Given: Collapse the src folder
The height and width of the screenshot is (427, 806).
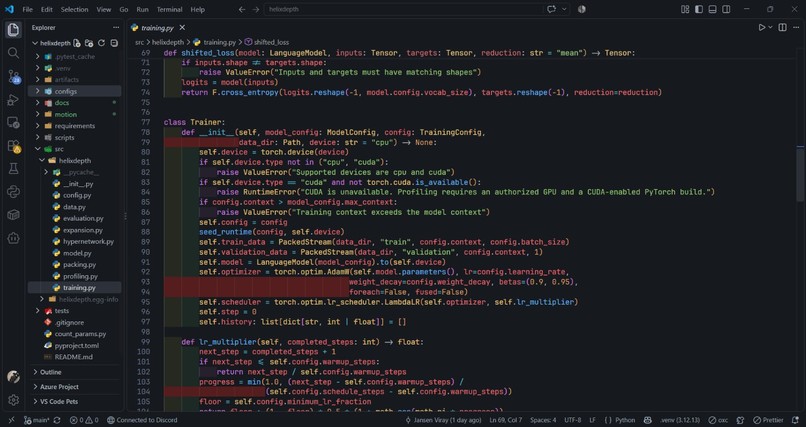Looking at the screenshot, I should [75, 149].
